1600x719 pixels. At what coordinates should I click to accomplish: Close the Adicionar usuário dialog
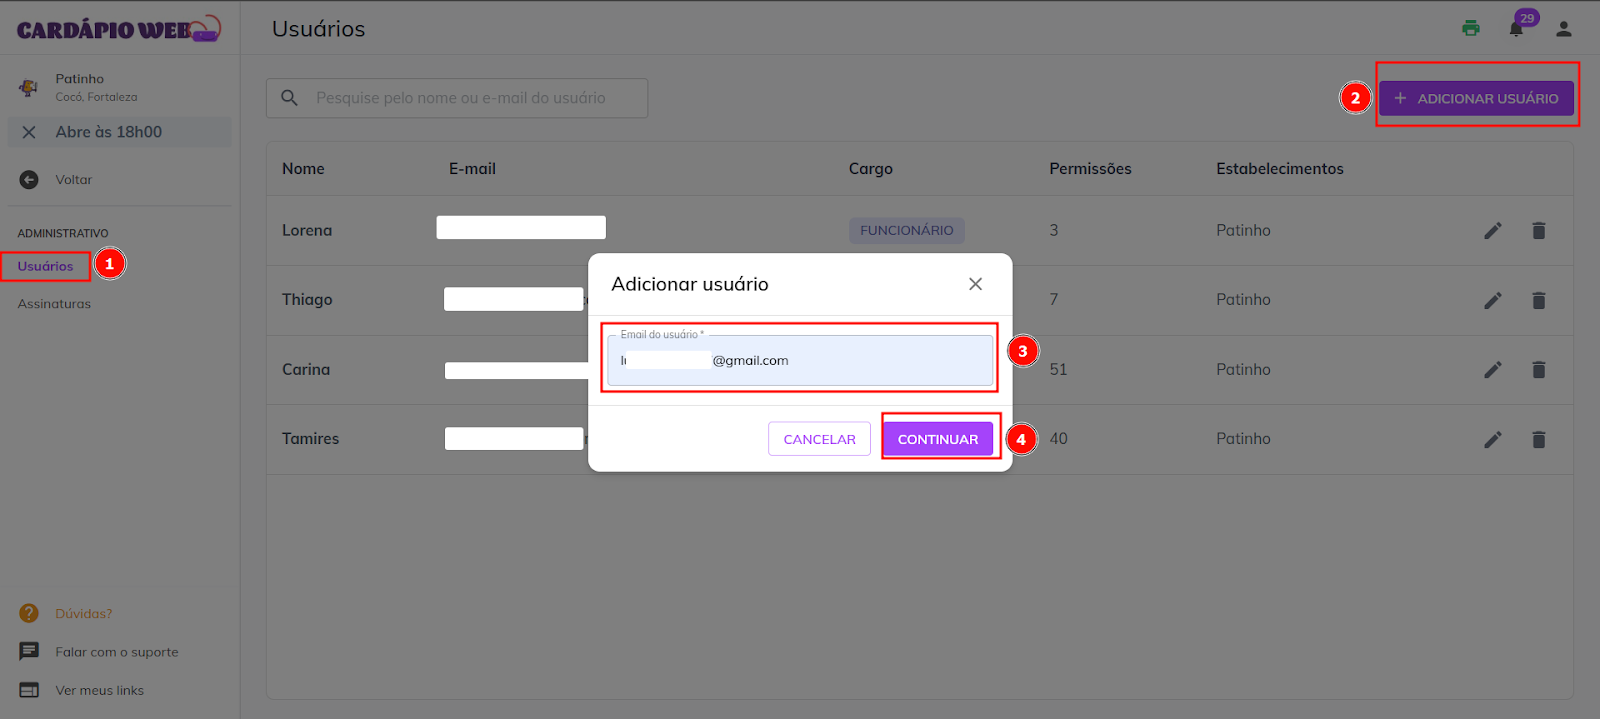pos(975,284)
